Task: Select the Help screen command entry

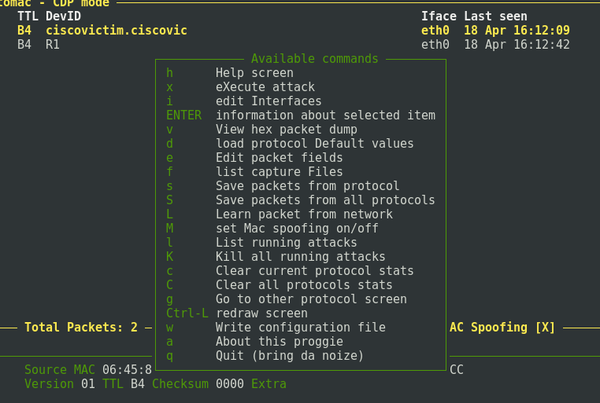Action: click(254, 73)
